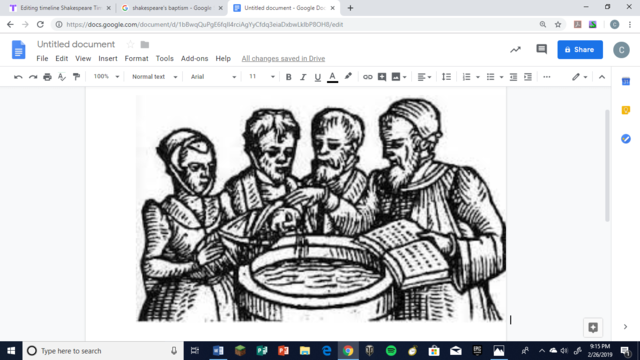Screen dimensions: 640x360
Task: Run the spelling and grammar check icon
Action: click(x=62, y=77)
